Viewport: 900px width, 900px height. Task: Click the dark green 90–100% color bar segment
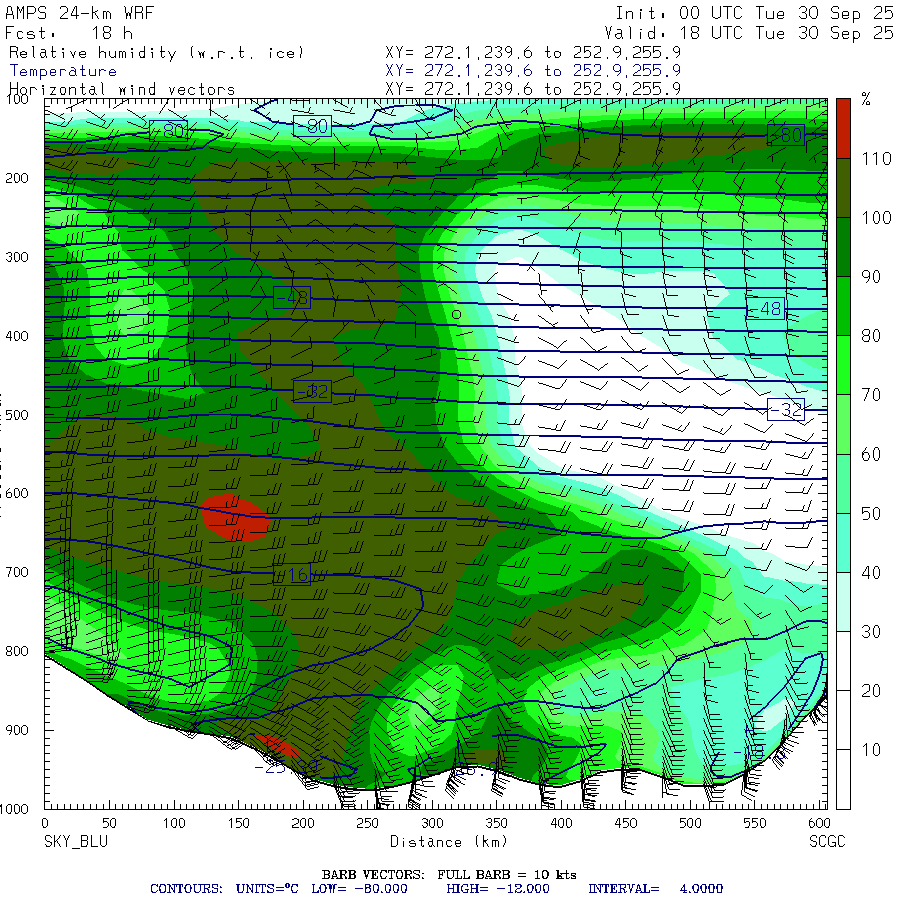click(x=843, y=247)
